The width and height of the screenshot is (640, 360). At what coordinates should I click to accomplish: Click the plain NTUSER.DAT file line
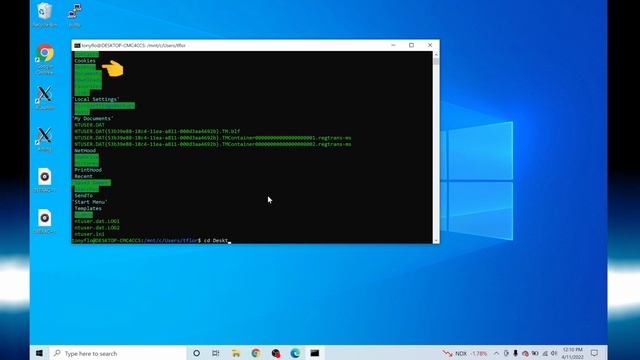(89, 125)
